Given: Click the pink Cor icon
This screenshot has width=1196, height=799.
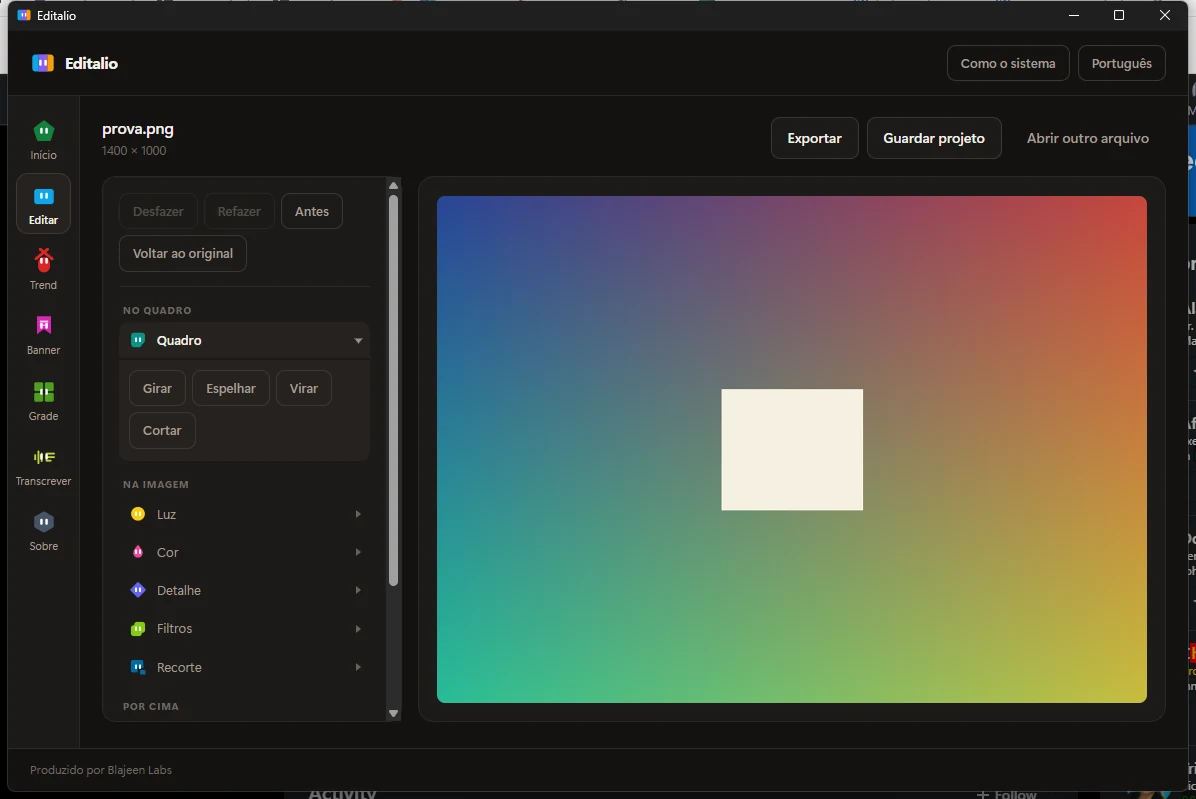Looking at the screenshot, I should click(138, 552).
